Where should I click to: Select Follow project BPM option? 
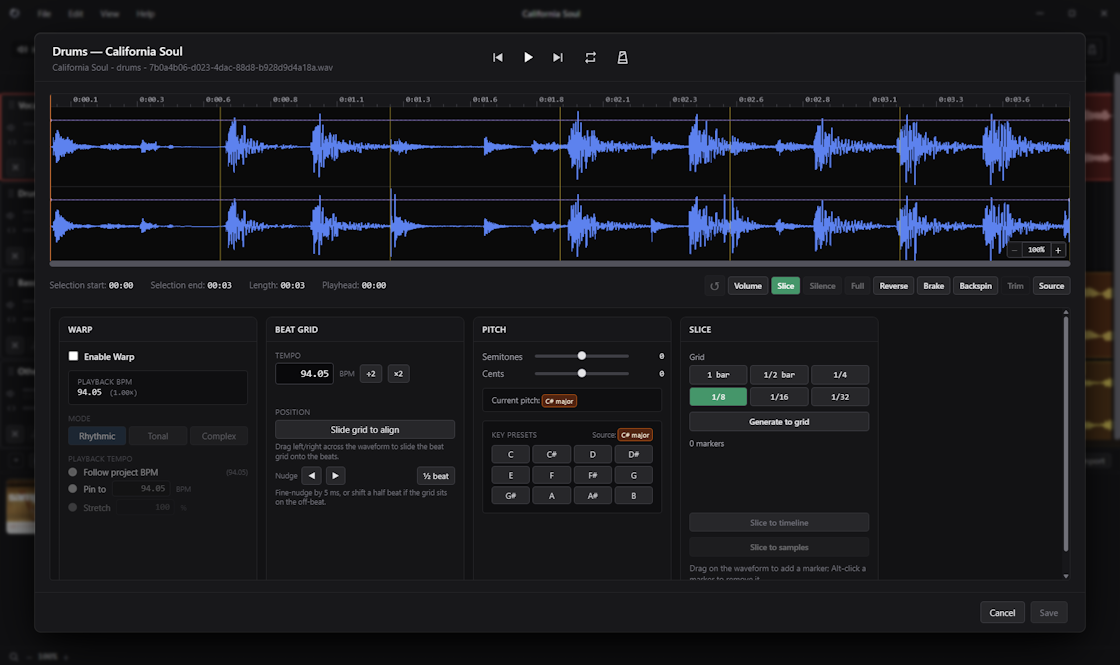click(73, 472)
